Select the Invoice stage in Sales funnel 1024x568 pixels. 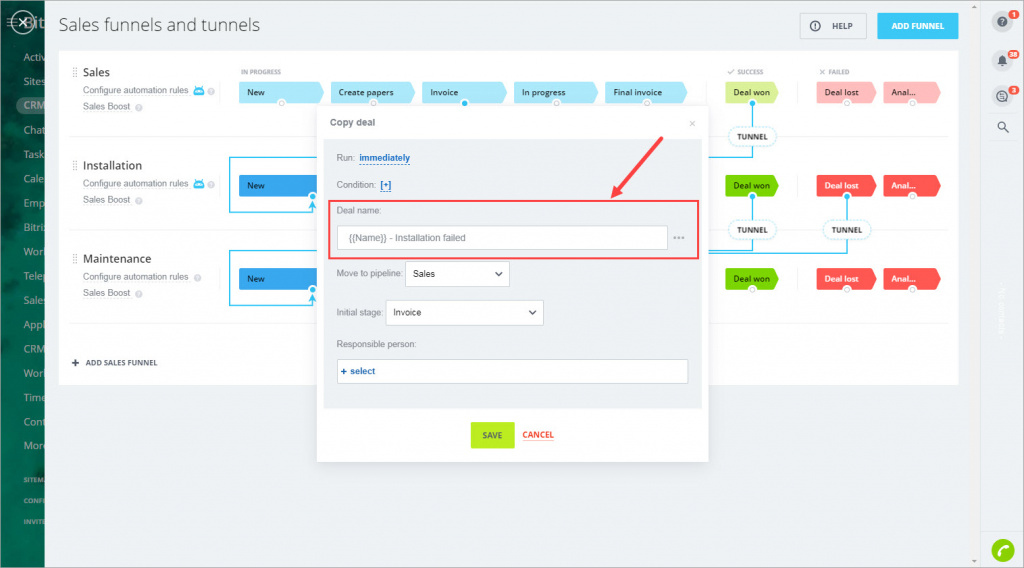pos(464,92)
